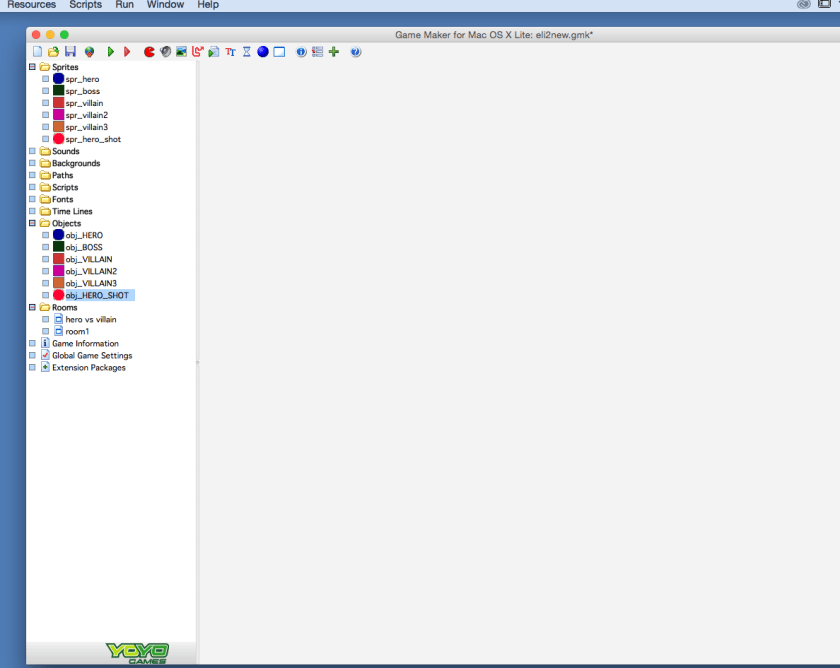
Task: Open the Window menu
Action: pos(165,5)
